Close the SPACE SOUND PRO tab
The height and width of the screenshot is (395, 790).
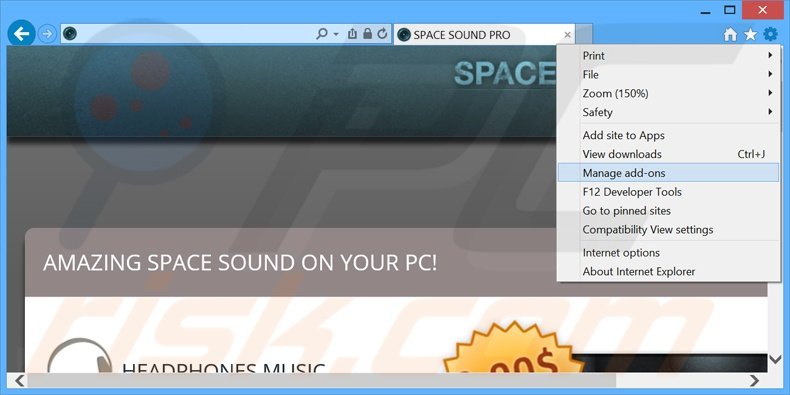pyautogui.click(x=567, y=35)
